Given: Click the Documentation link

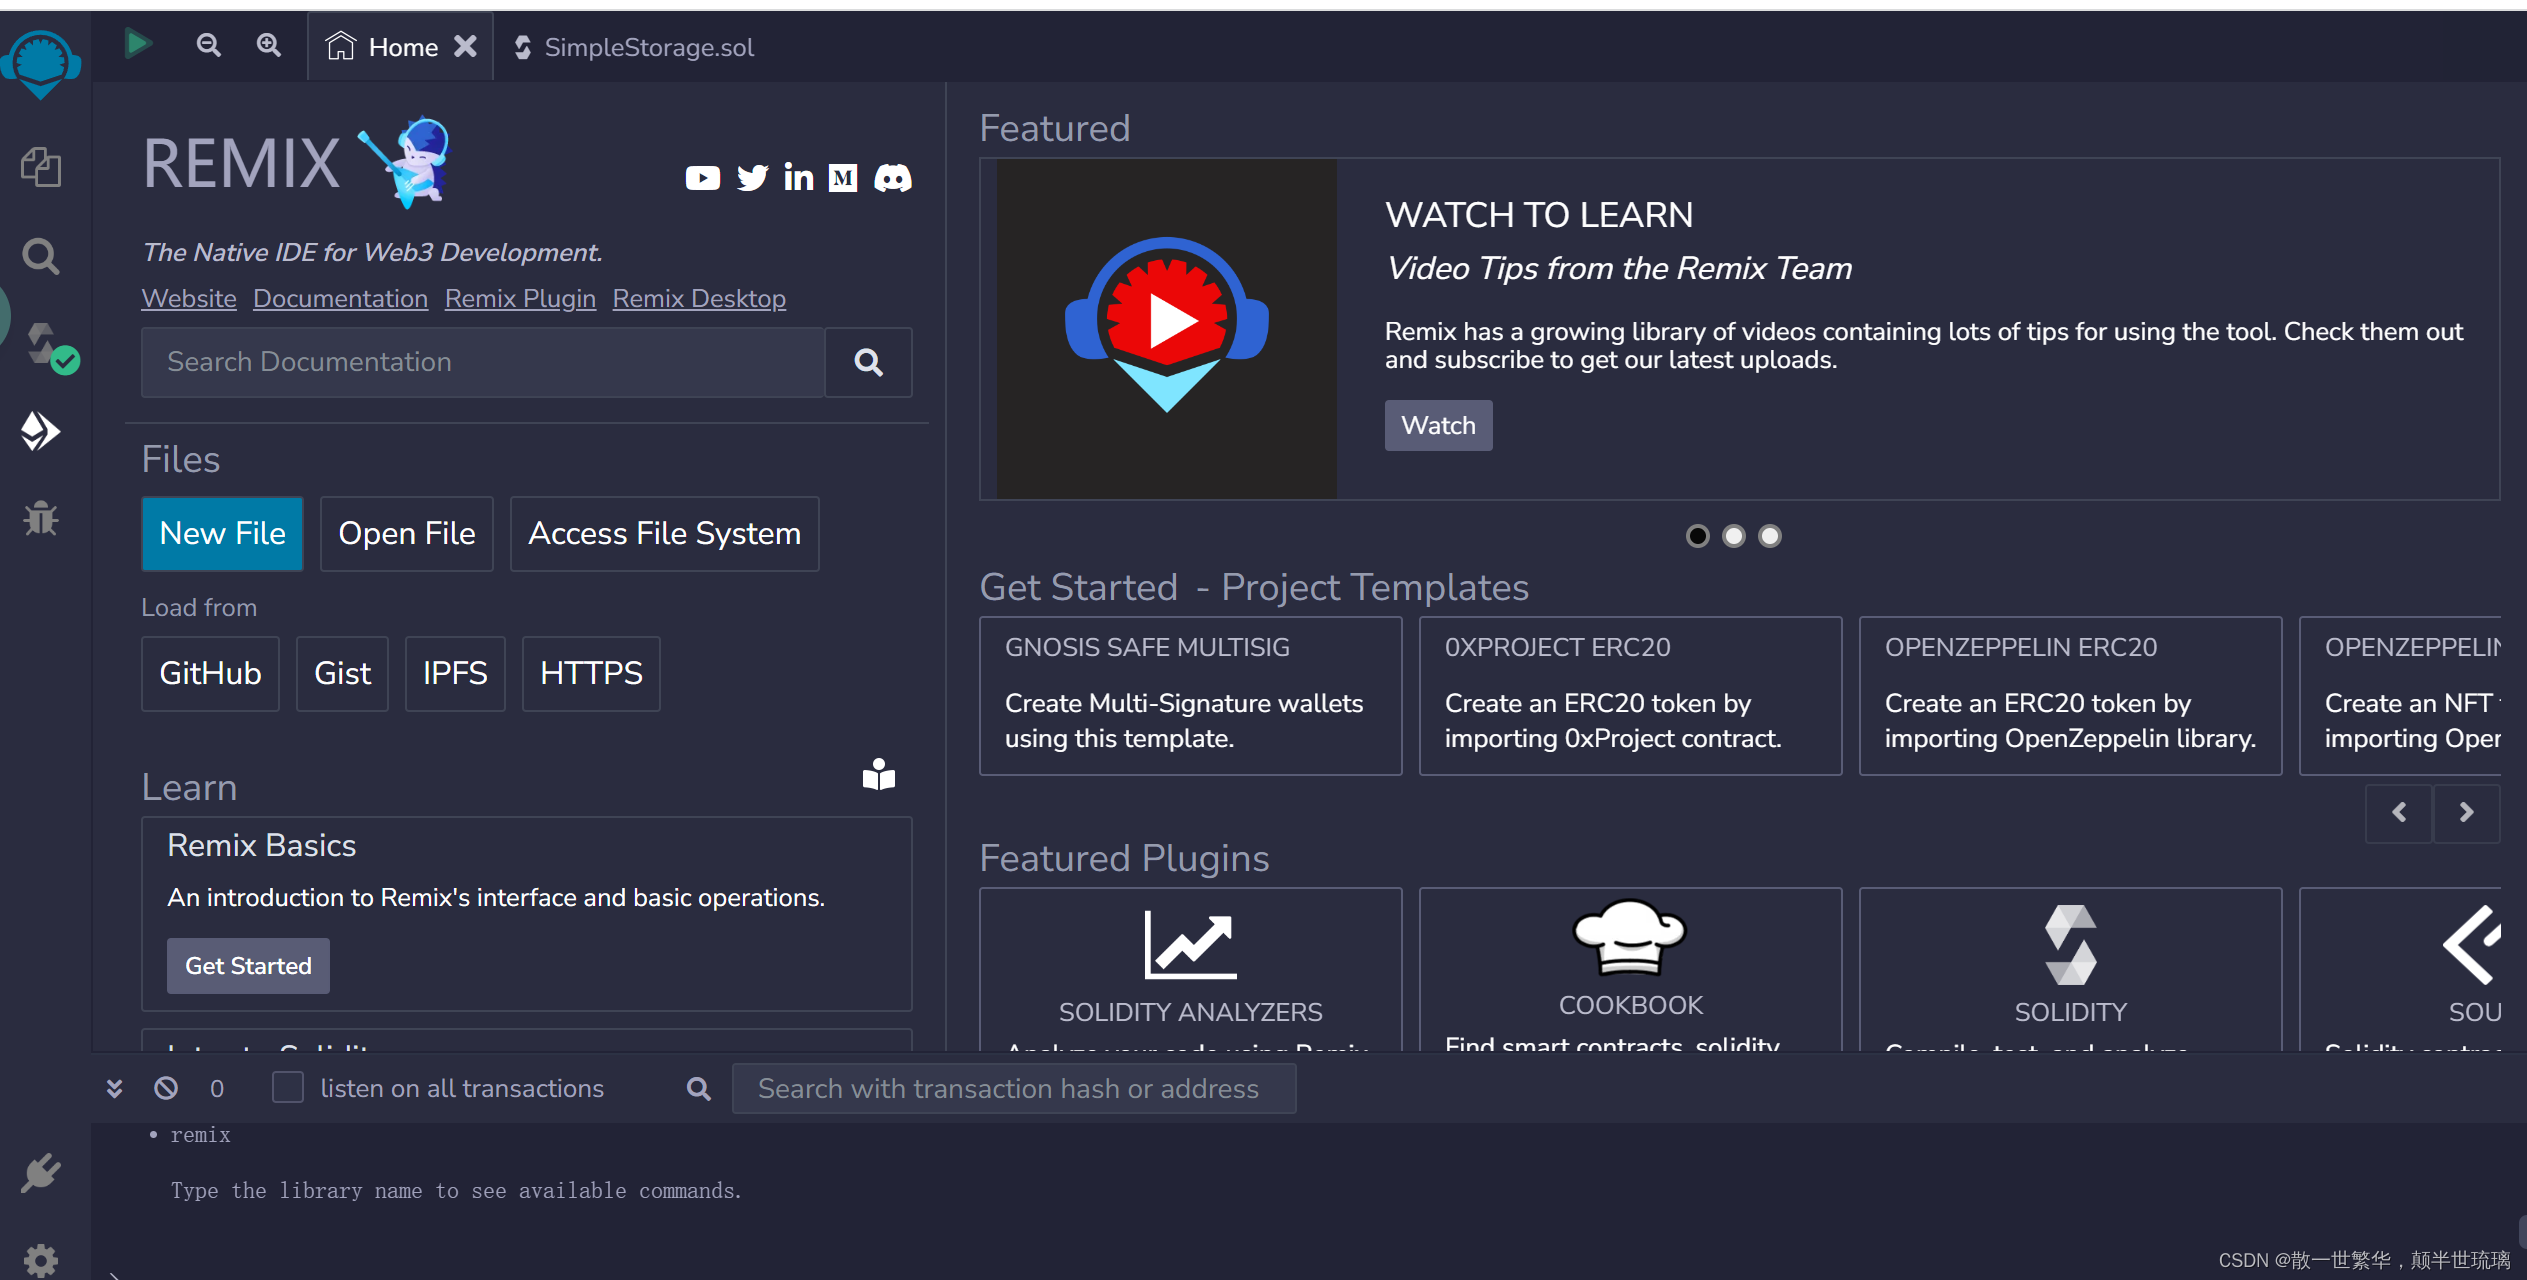Looking at the screenshot, I should (x=340, y=299).
